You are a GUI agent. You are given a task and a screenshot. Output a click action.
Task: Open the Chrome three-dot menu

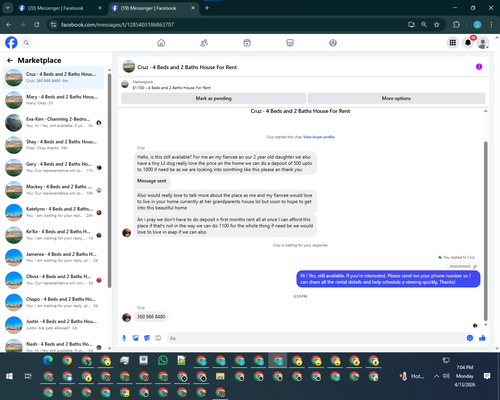[x=491, y=25]
